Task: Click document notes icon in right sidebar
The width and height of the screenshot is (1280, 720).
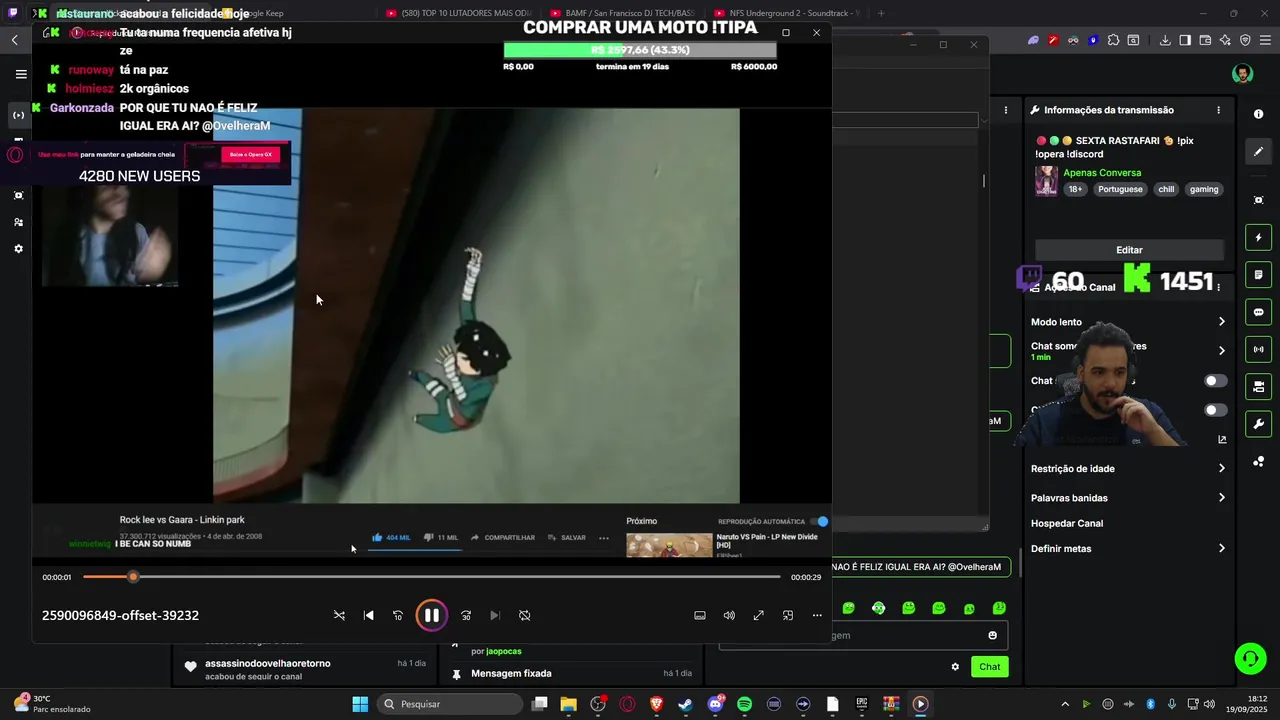Action: (1258, 275)
